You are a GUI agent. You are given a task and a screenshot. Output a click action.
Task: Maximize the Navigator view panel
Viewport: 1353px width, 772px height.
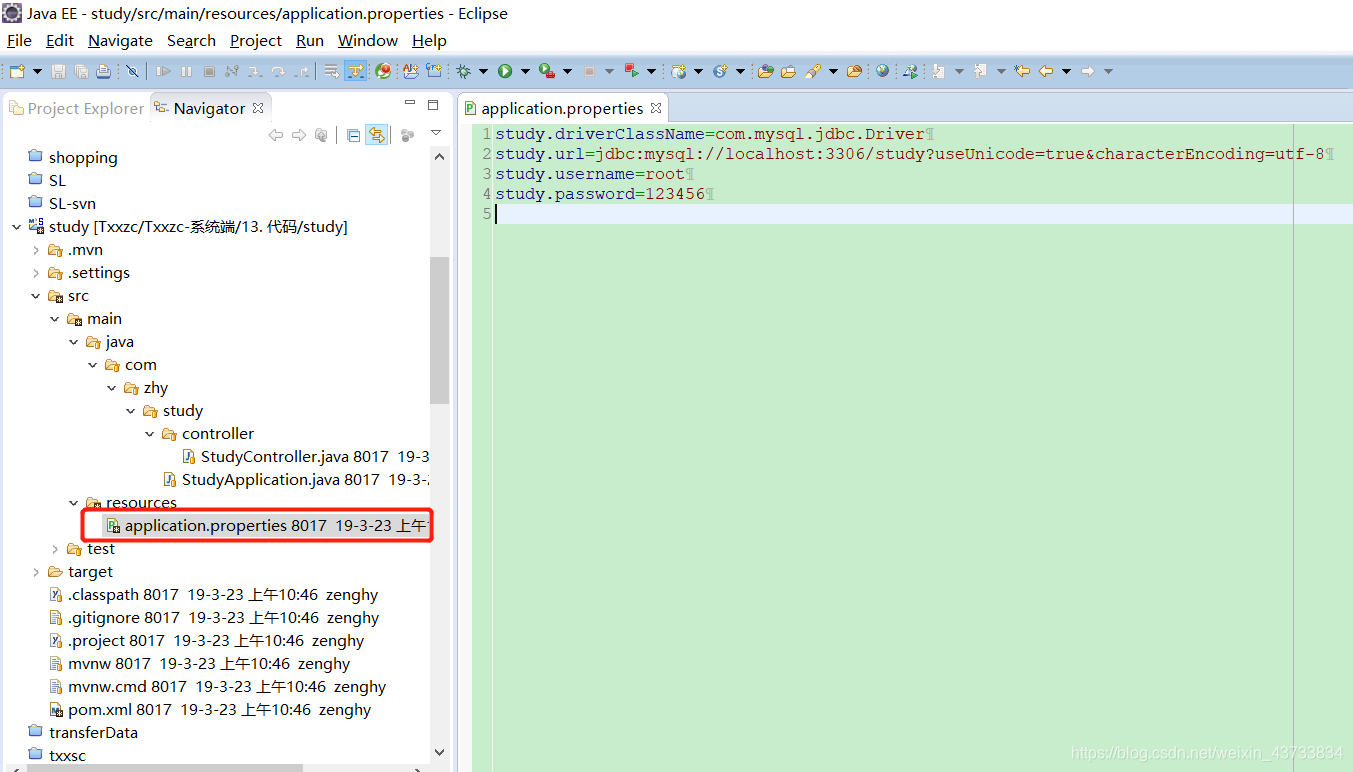click(433, 104)
